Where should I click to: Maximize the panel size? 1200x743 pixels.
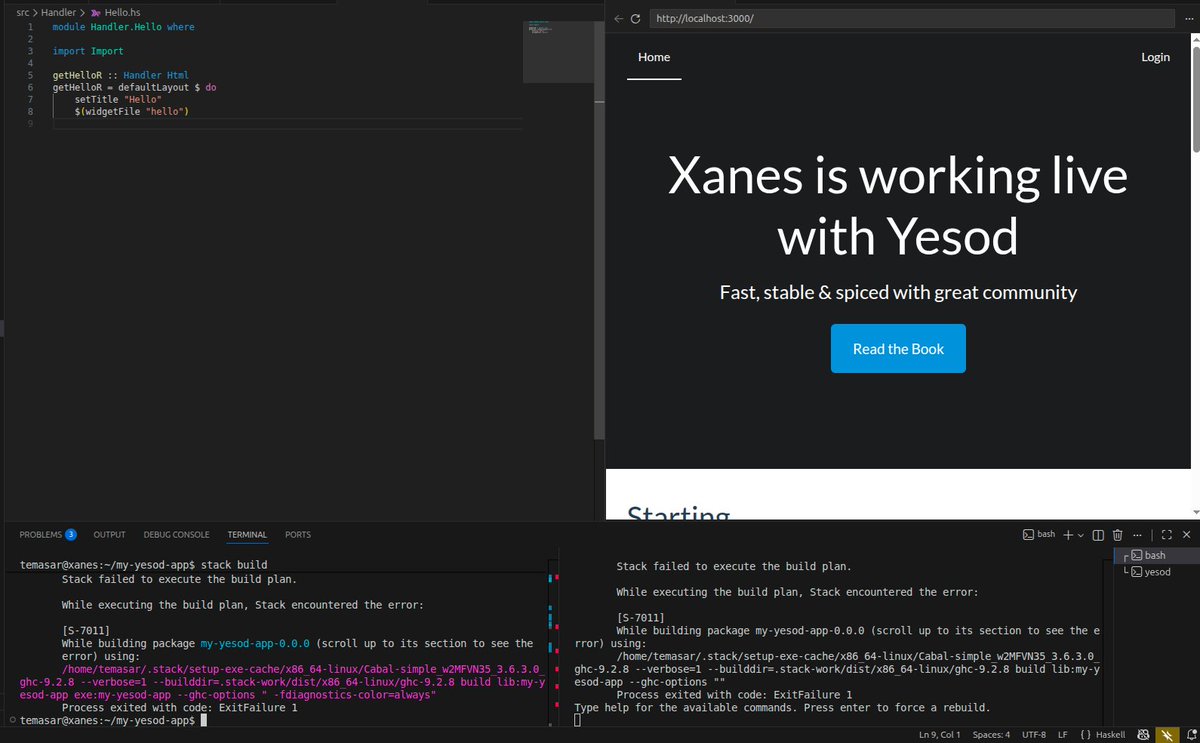(x=1166, y=535)
